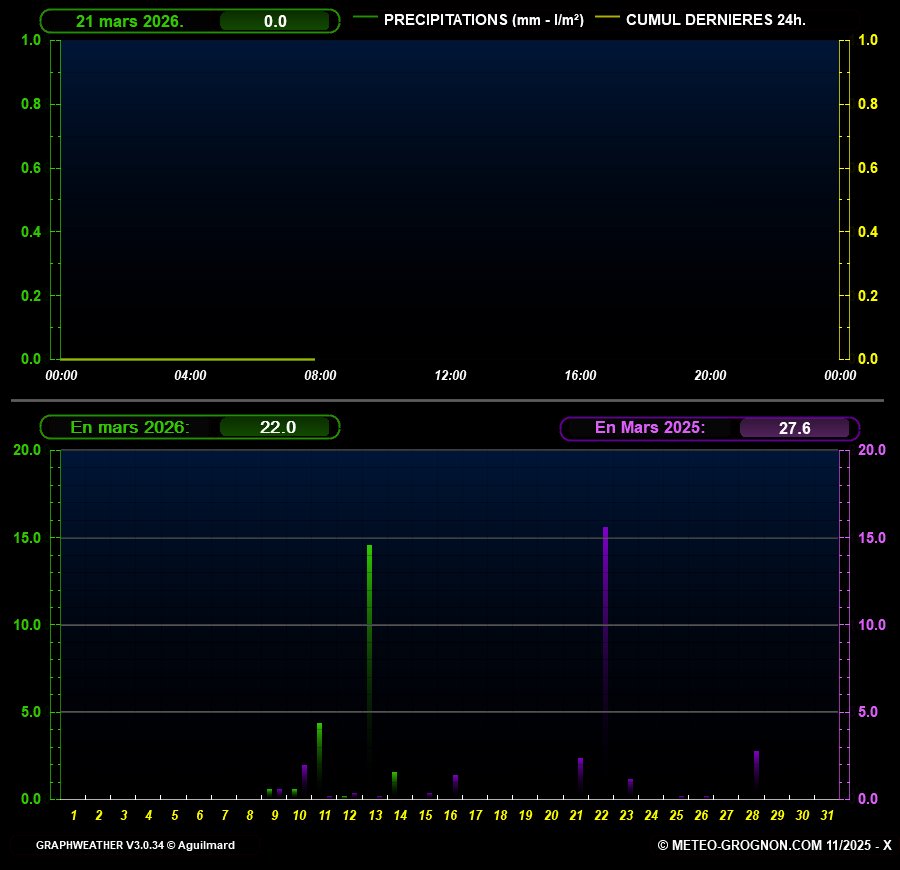Click the green PRECIPITATIONS legend line marker
900x870 pixels.
(x=365, y=19)
